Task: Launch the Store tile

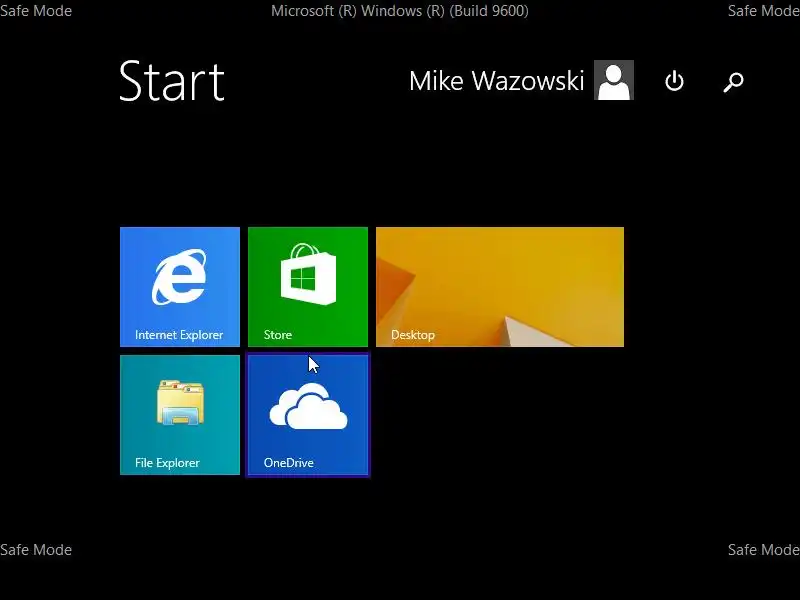Action: coord(308,287)
